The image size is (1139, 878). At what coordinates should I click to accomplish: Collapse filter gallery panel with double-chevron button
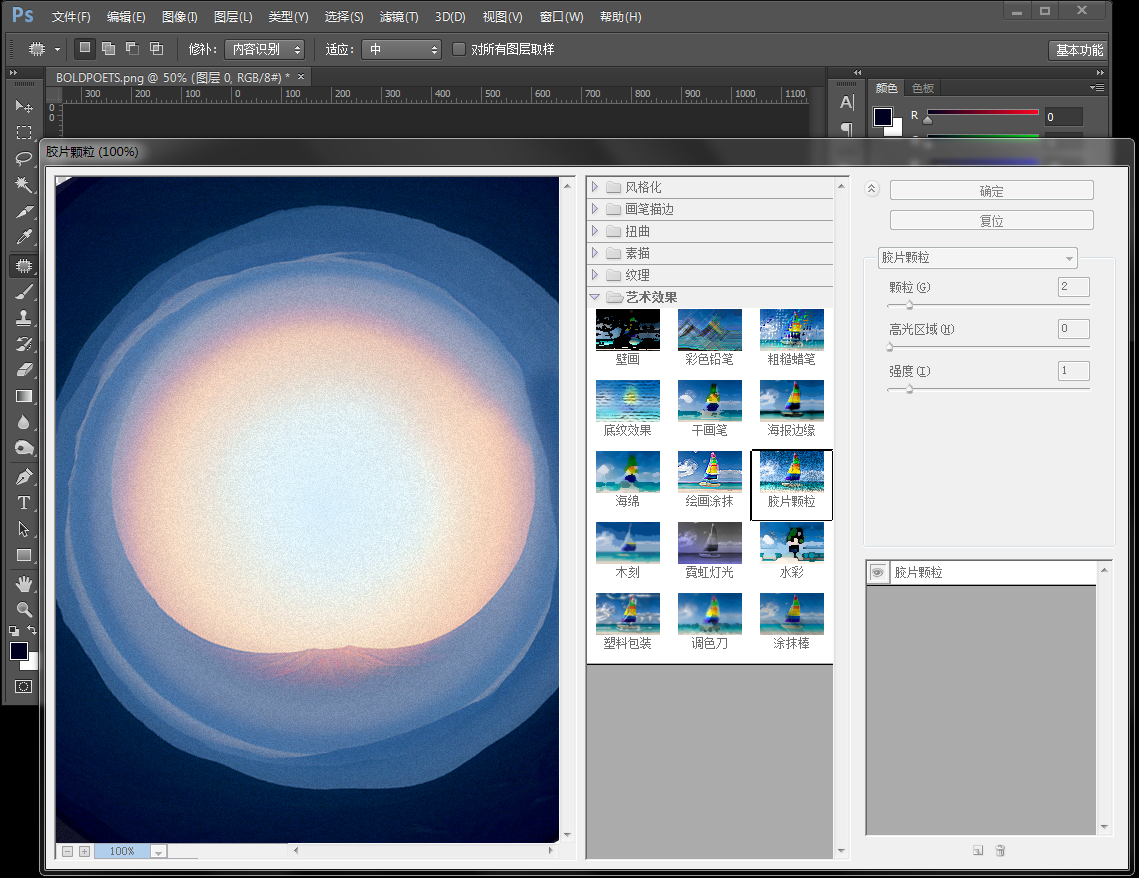[x=872, y=189]
